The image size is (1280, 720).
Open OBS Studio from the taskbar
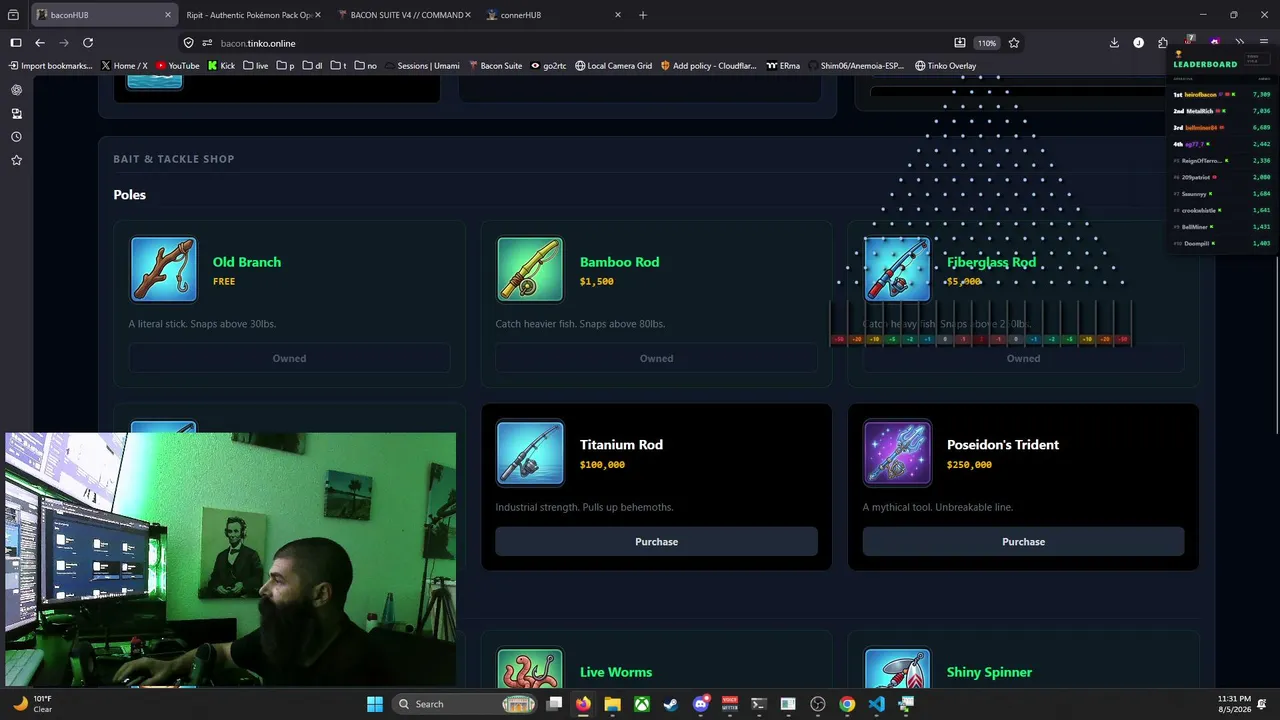(818, 704)
